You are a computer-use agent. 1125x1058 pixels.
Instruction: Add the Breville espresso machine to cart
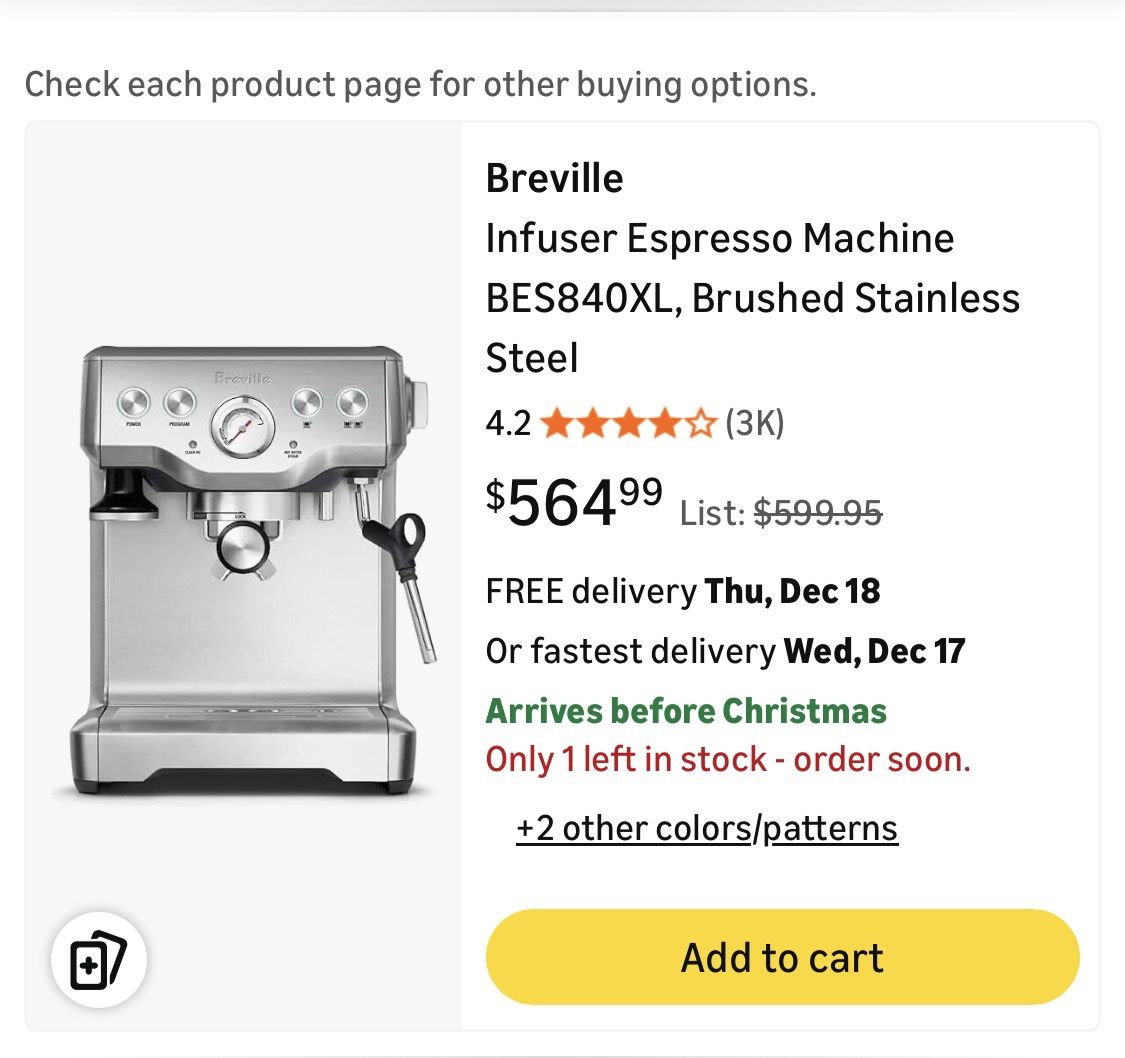click(782, 957)
